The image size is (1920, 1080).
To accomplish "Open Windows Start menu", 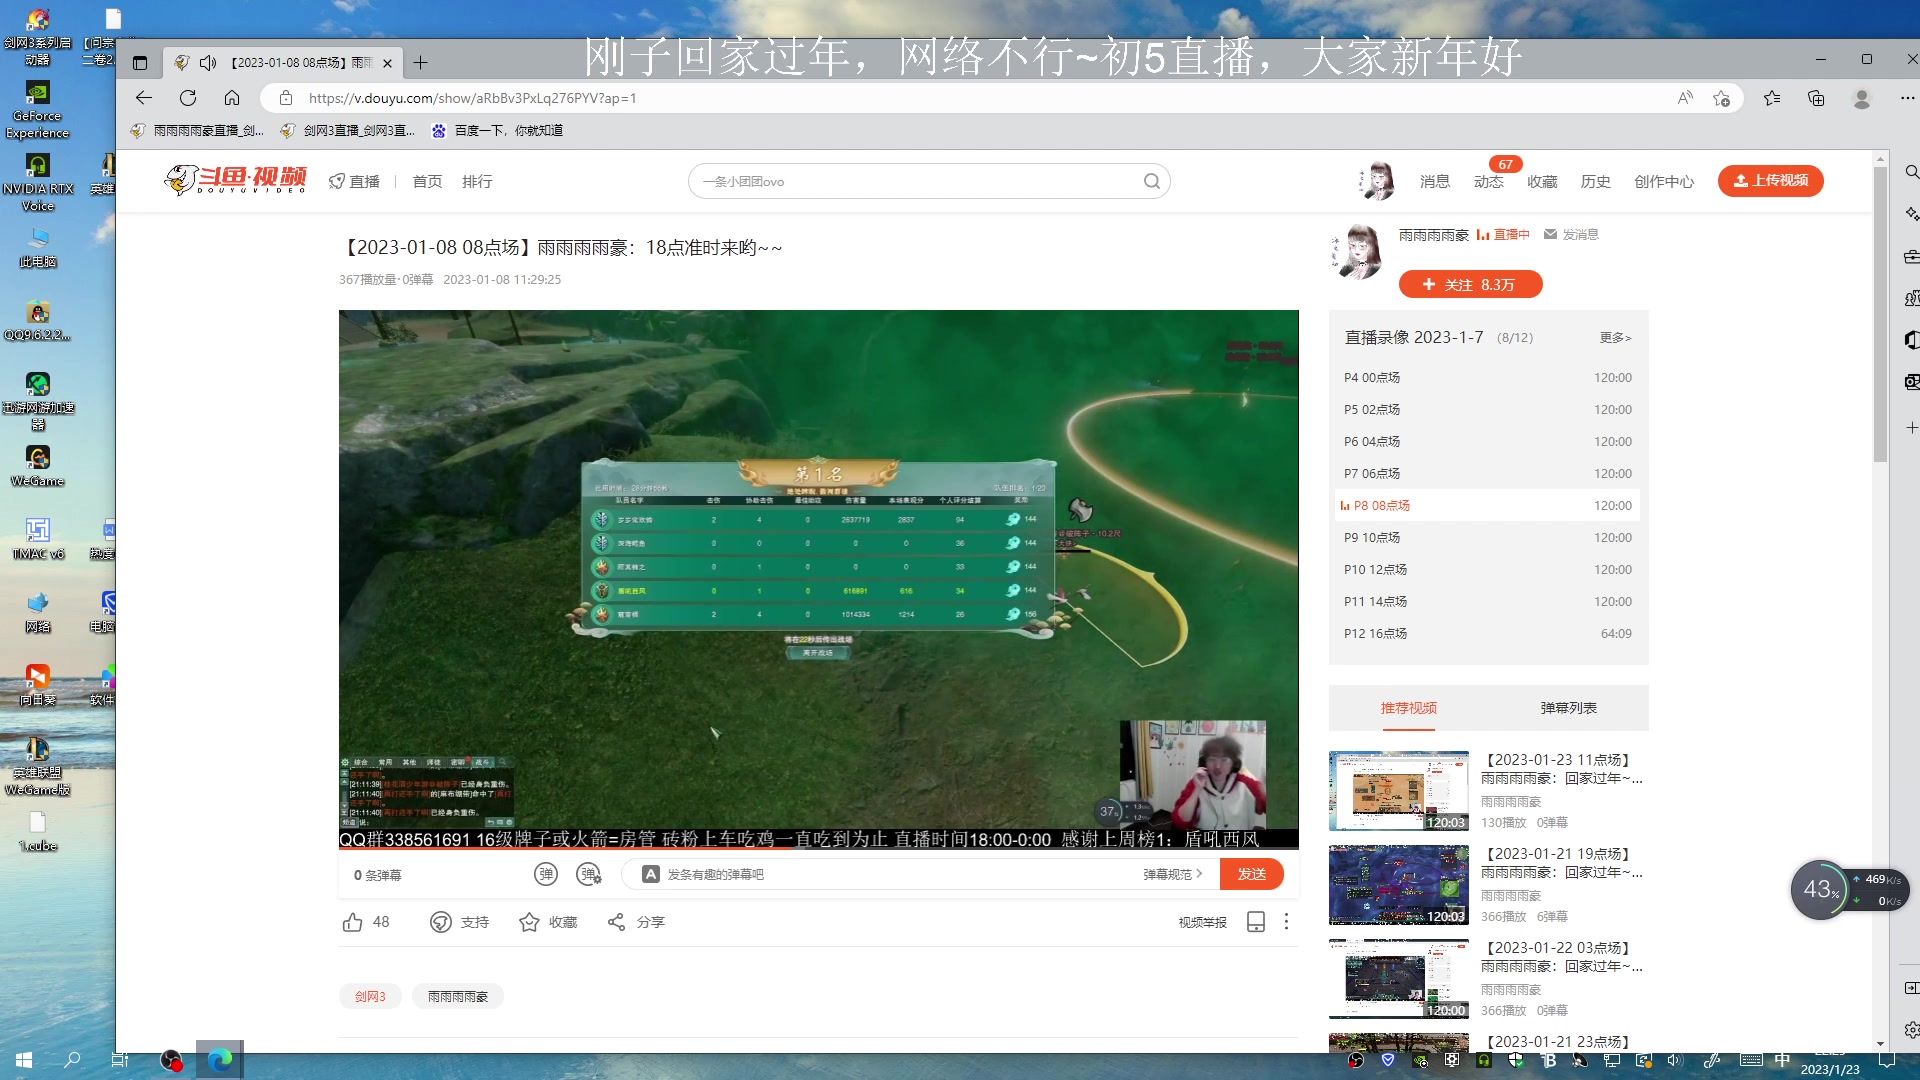I will [x=24, y=1060].
